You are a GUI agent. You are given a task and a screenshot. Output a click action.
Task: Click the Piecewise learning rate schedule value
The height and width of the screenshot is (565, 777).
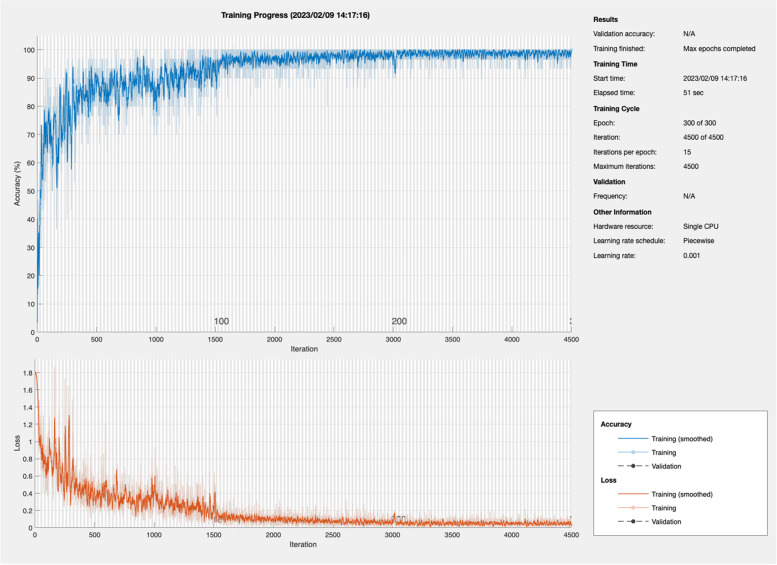pos(698,242)
